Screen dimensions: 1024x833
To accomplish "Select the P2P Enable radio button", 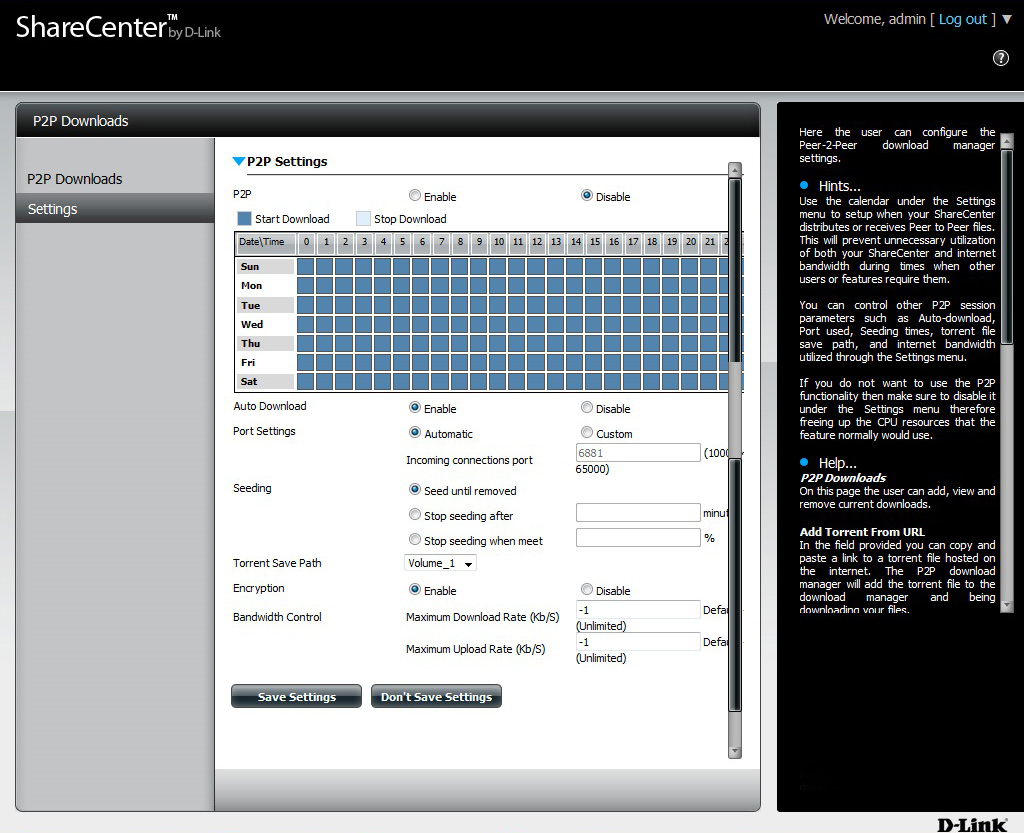I will pyautogui.click(x=415, y=195).
